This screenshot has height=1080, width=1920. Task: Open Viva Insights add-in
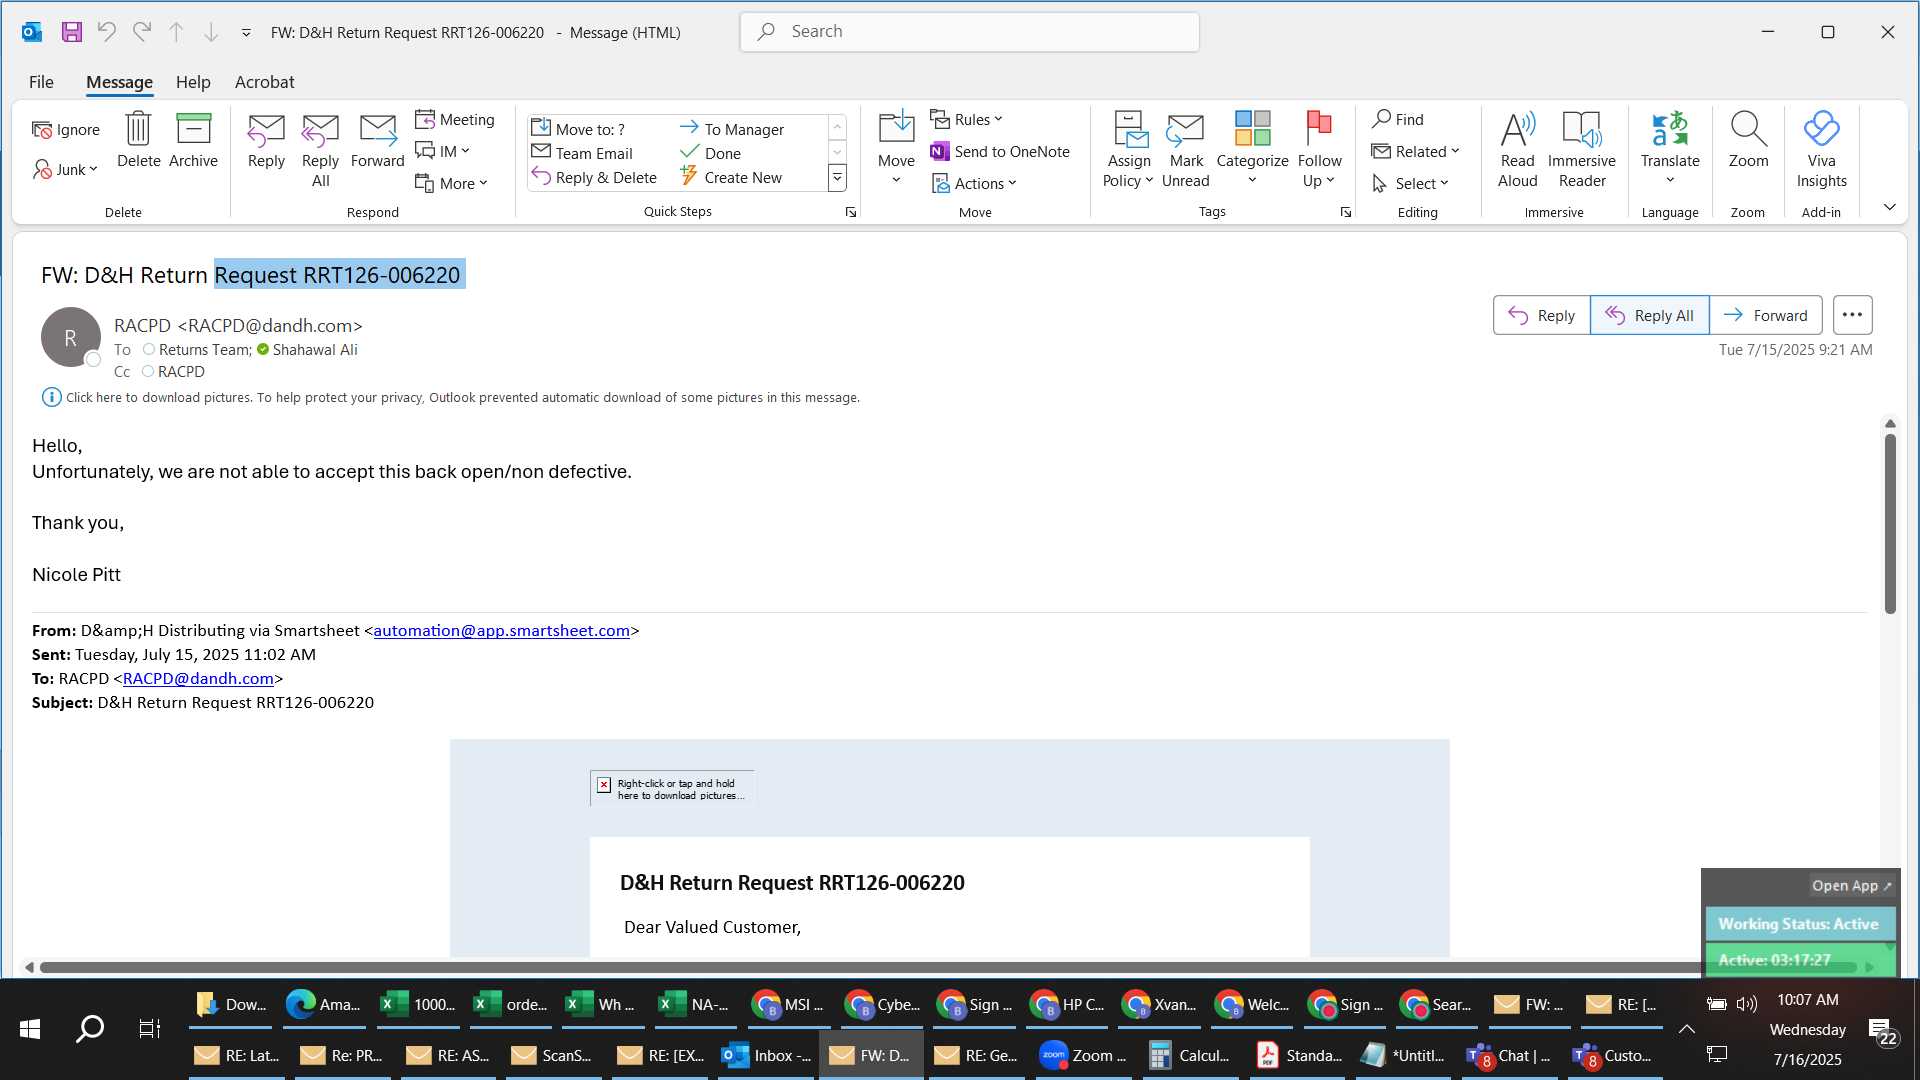1821,150
